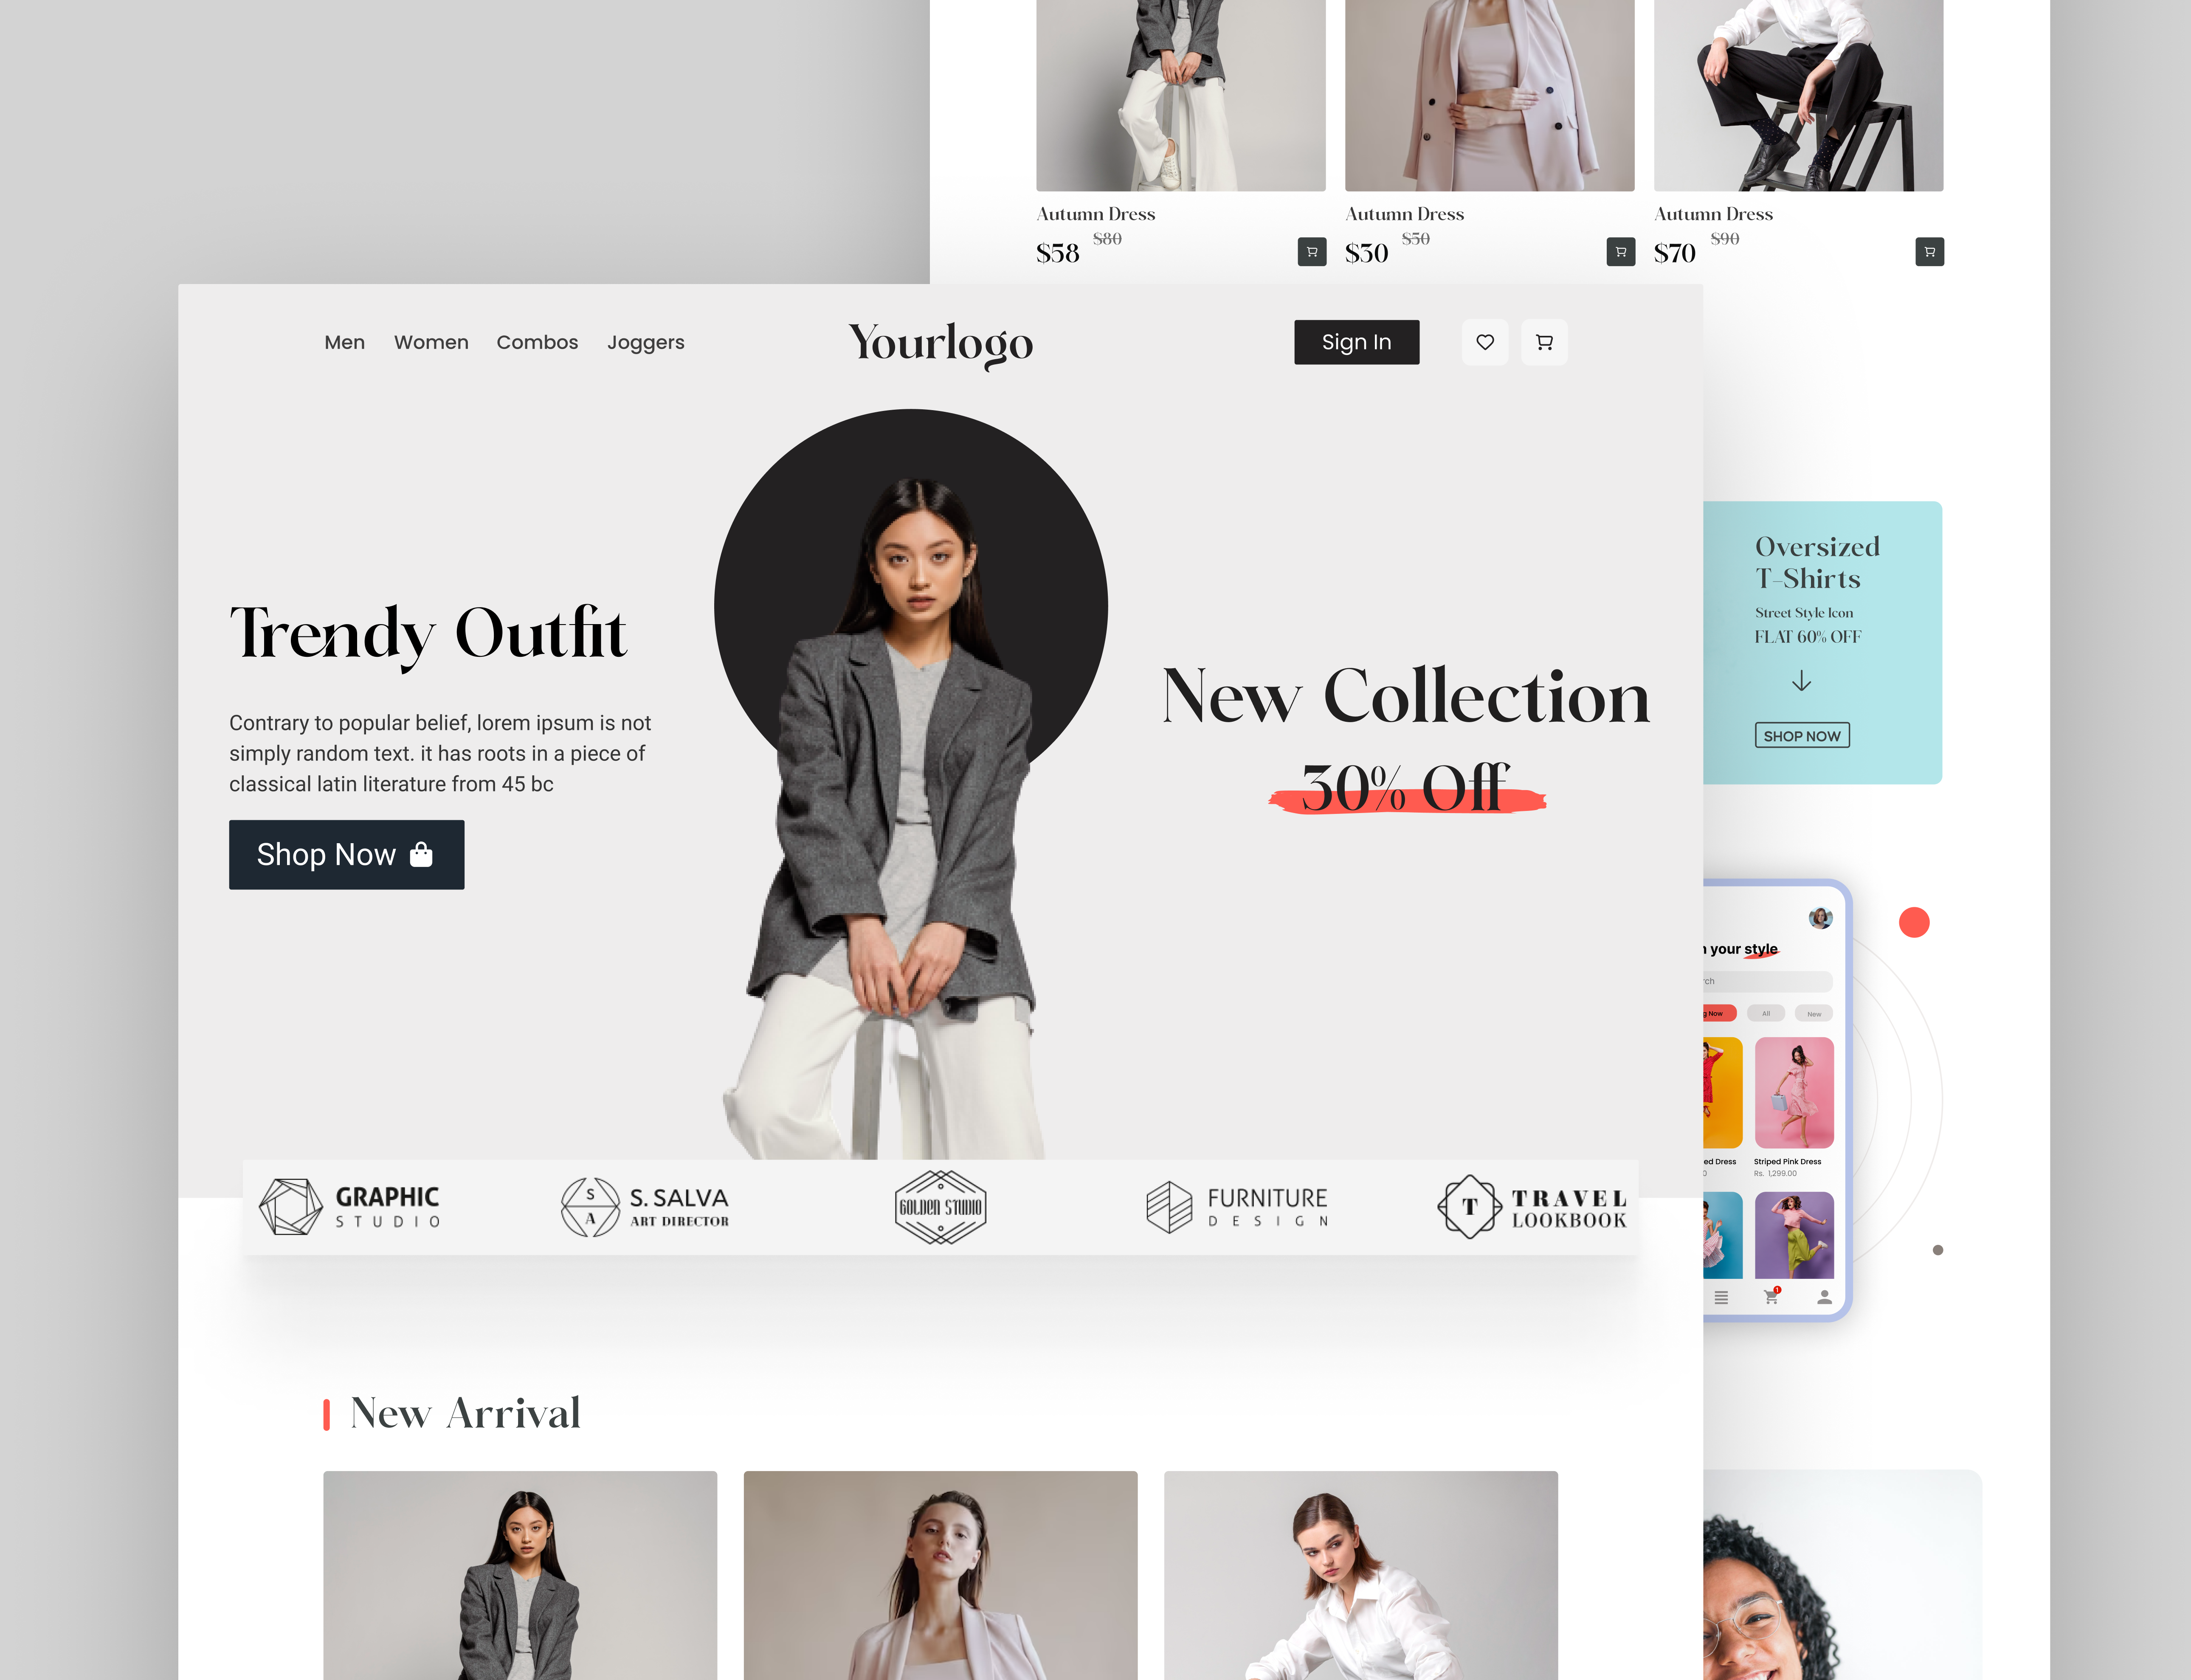
Task: Click the Sign In button
Action: [1357, 341]
